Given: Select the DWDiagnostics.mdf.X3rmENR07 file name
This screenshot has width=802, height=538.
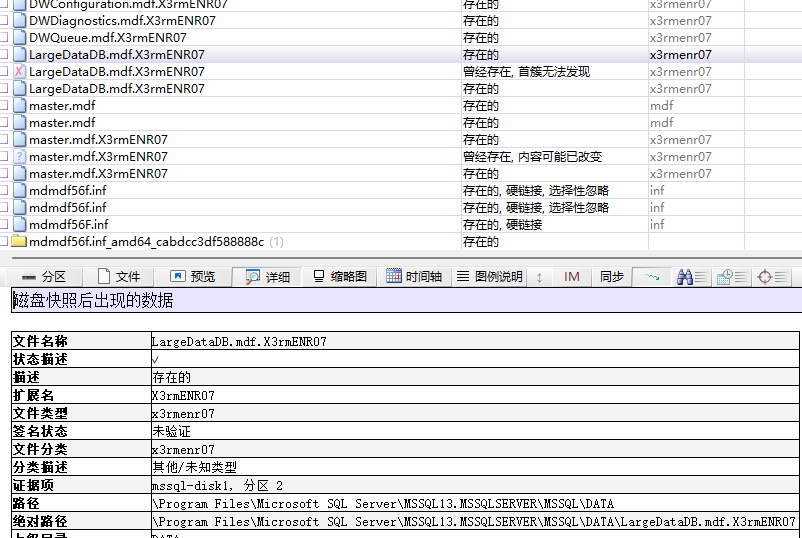Looking at the screenshot, I should point(122,20).
